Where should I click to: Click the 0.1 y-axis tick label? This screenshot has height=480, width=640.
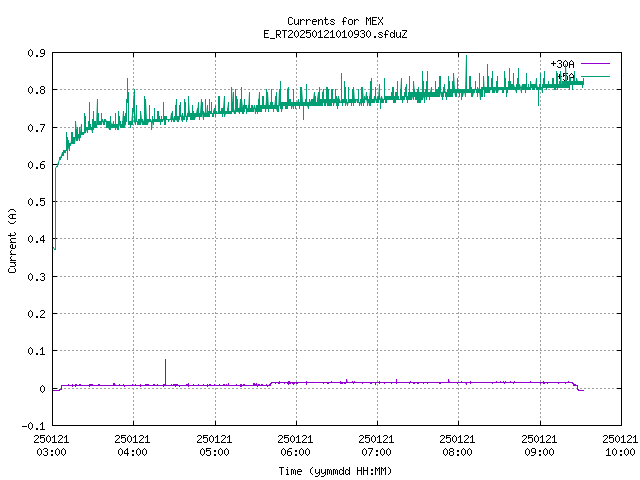(x=36, y=351)
